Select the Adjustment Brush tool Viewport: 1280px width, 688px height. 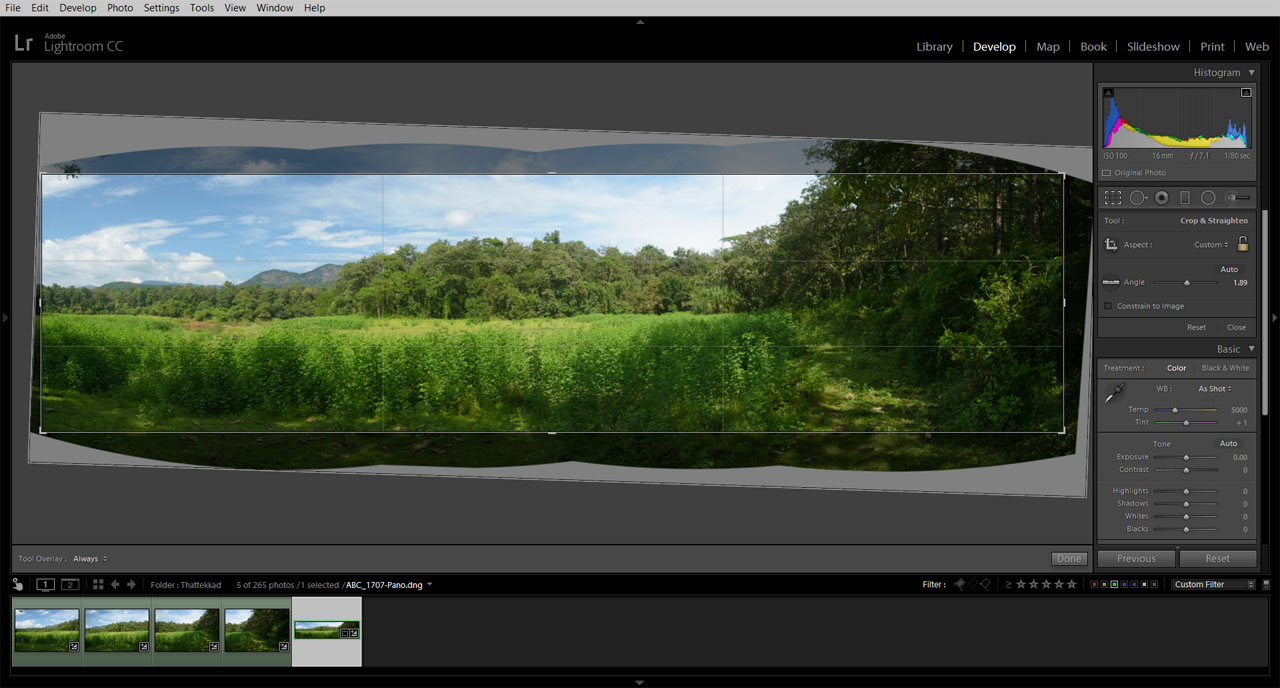click(x=1232, y=197)
